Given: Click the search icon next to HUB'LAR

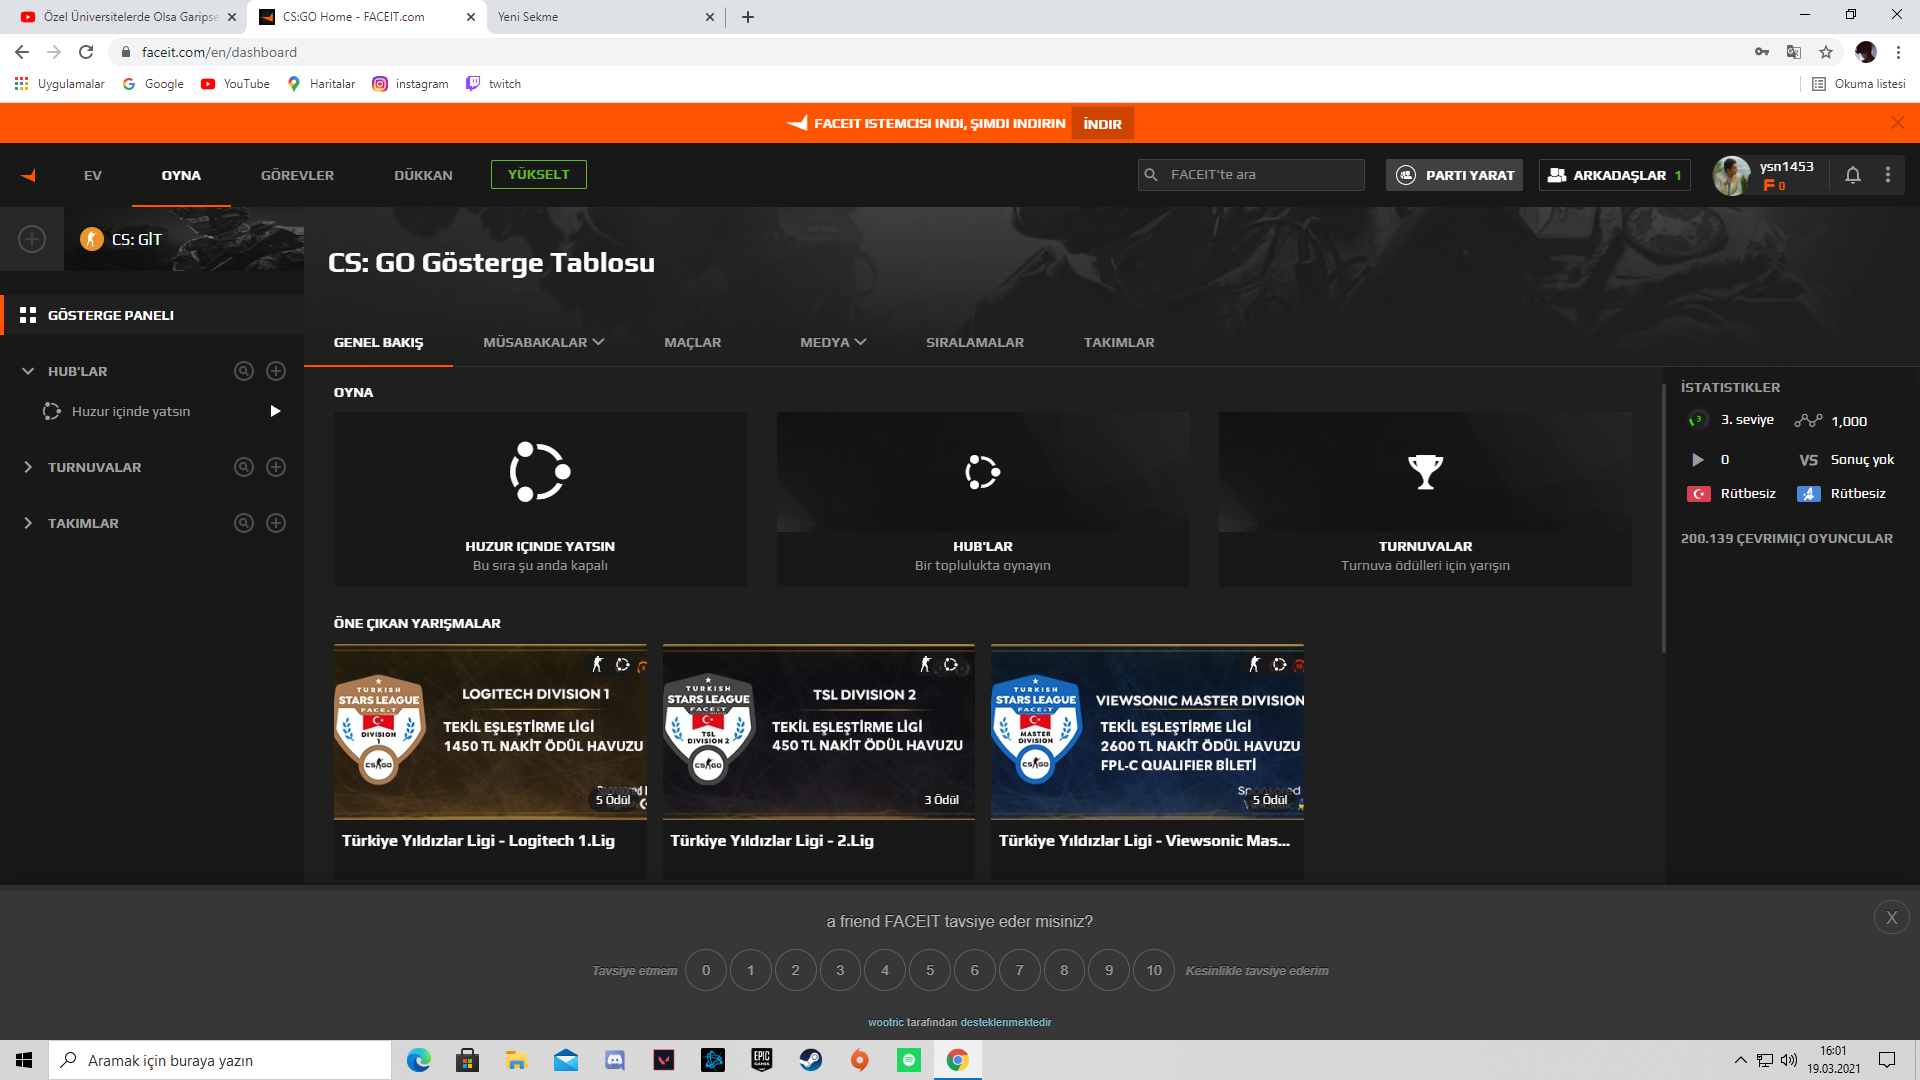Looking at the screenshot, I should point(243,371).
